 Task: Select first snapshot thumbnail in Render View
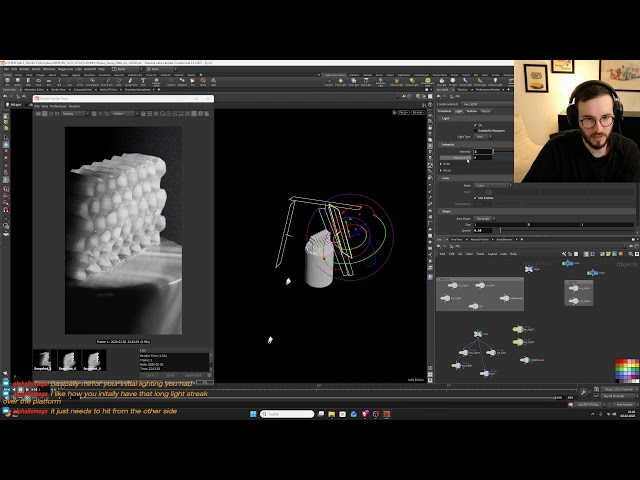(x=43, y=360)
